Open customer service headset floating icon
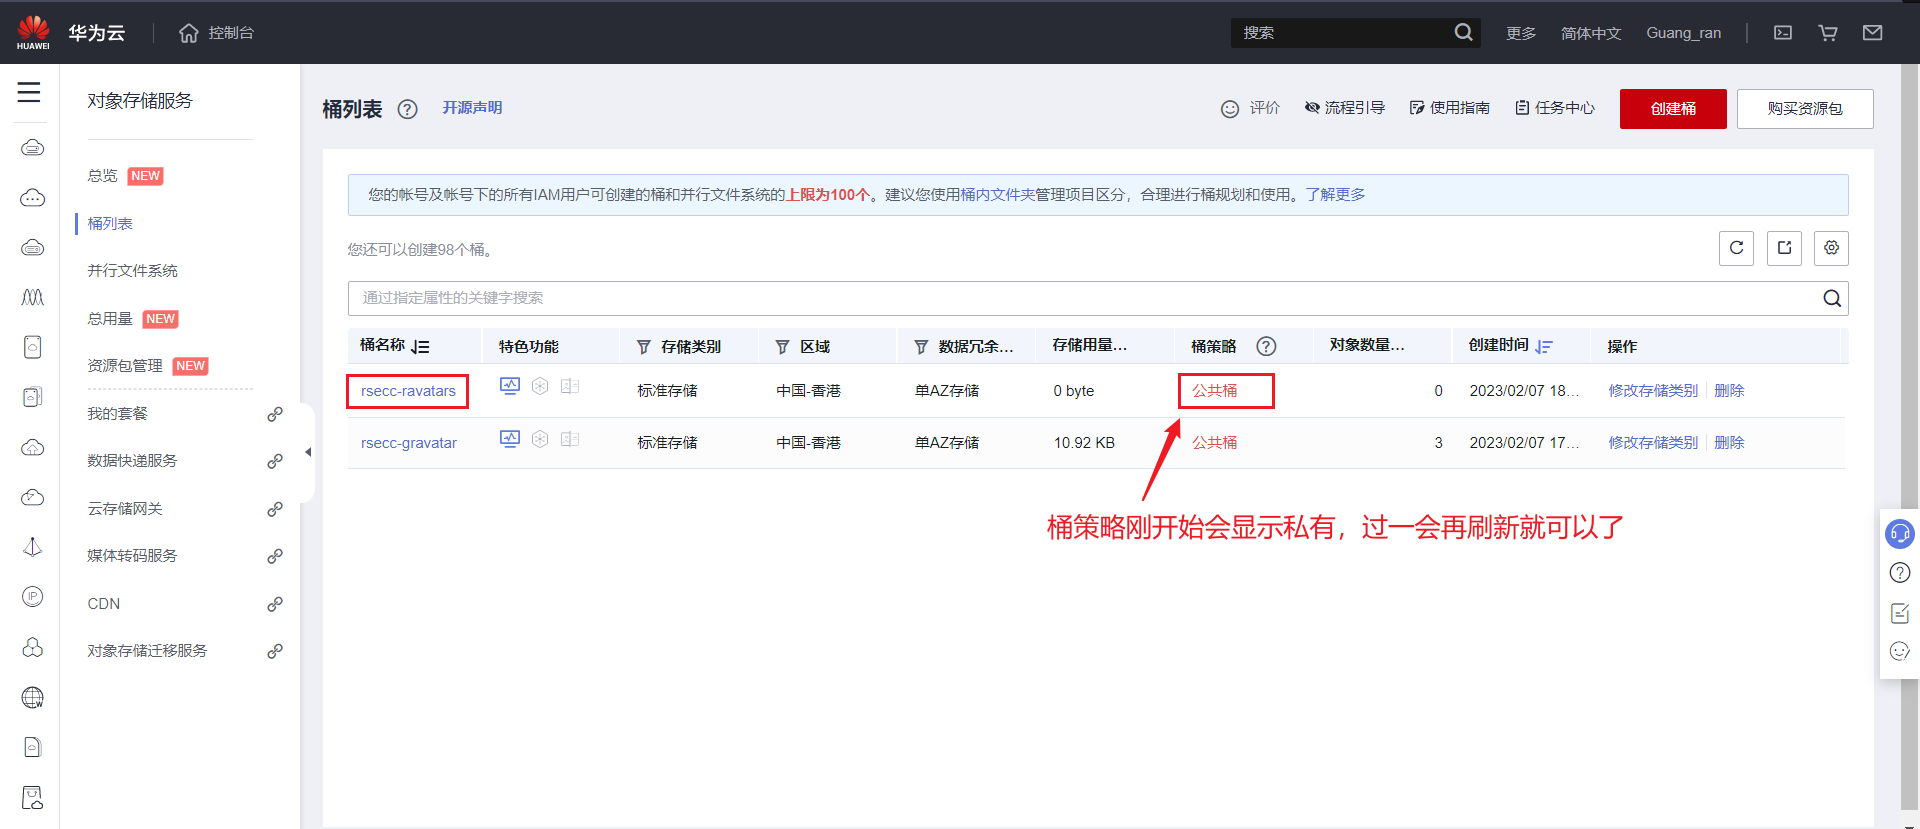 point(1900,534)
